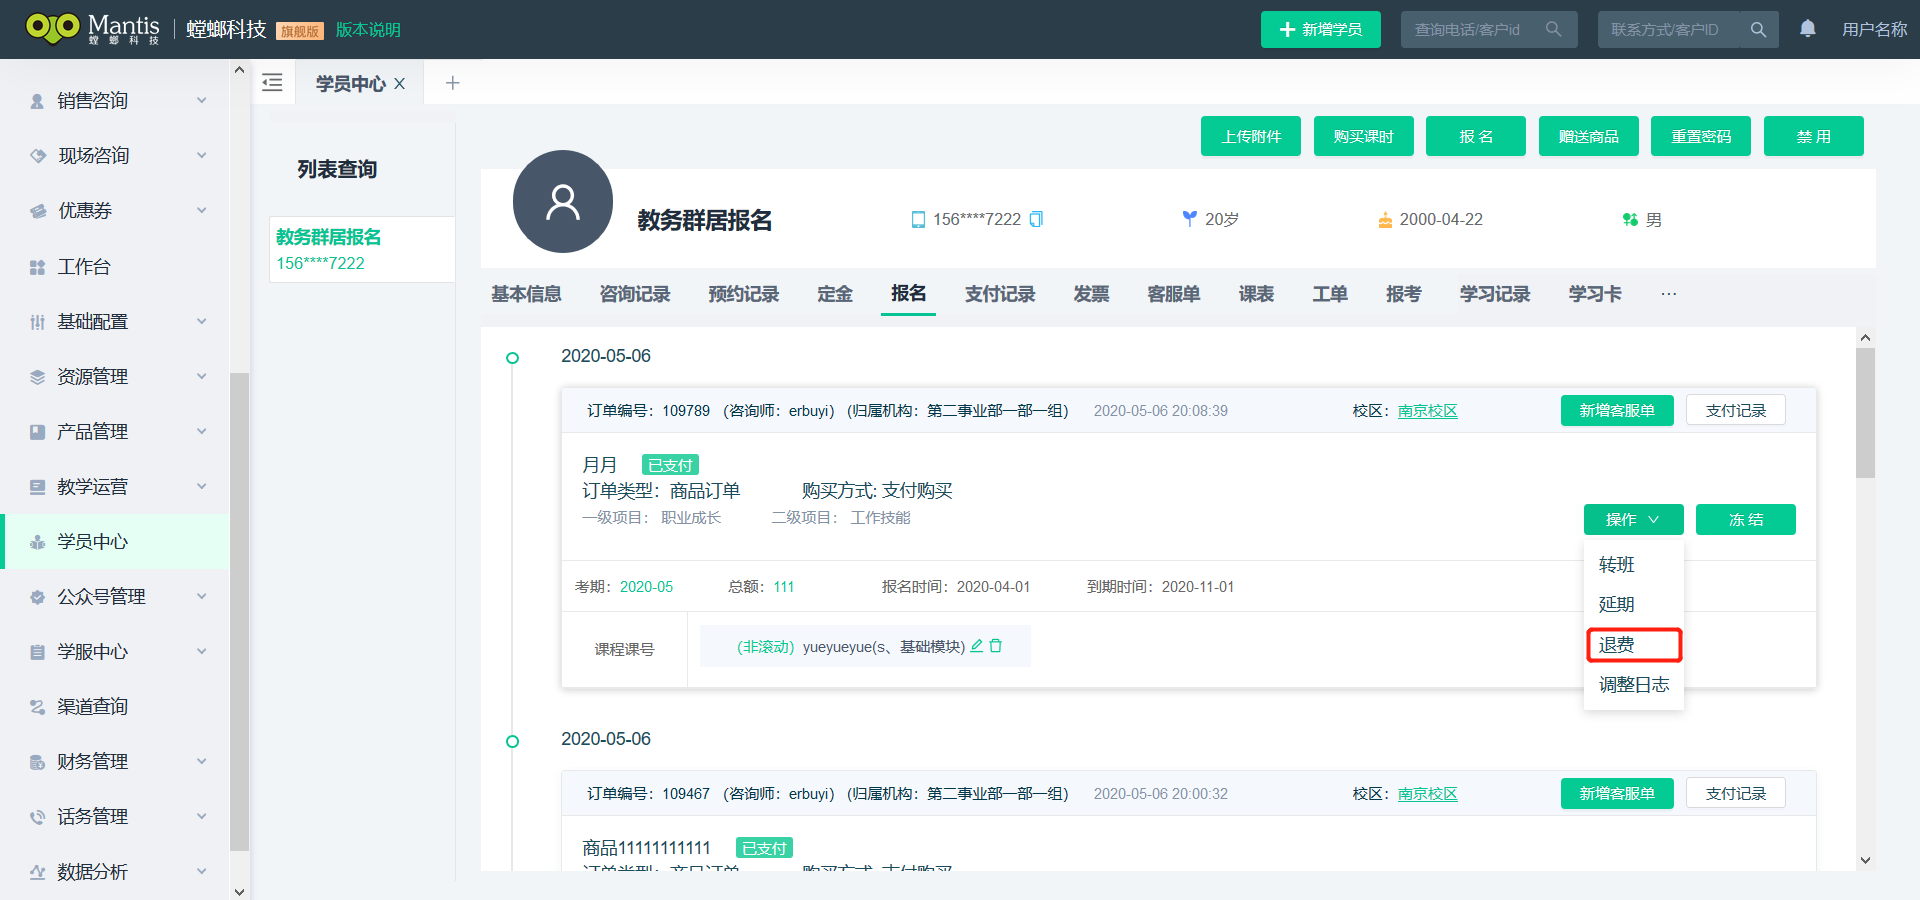Image resolution: width=1920 pixels, height=900 pixels.
Task: Click the 上传附件 button
Action: [x=1251, y=136]
